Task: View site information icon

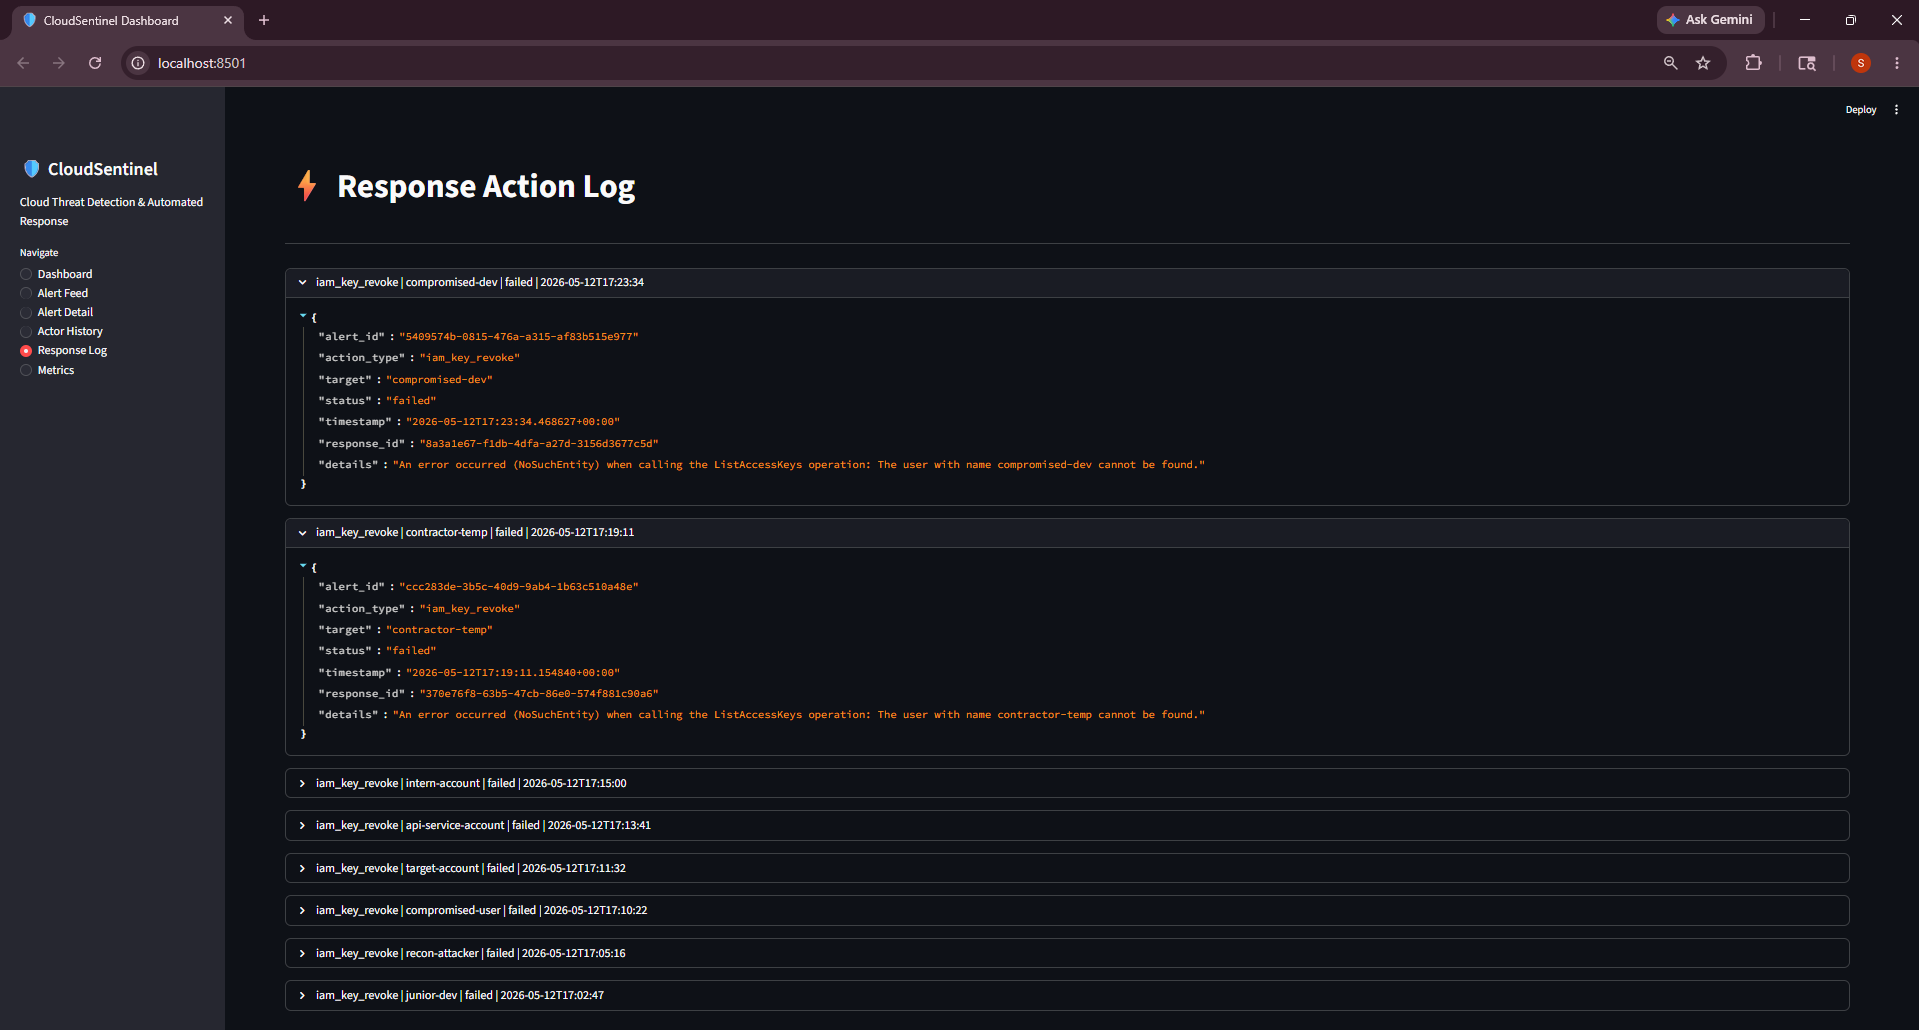Action: coord(138,63)
